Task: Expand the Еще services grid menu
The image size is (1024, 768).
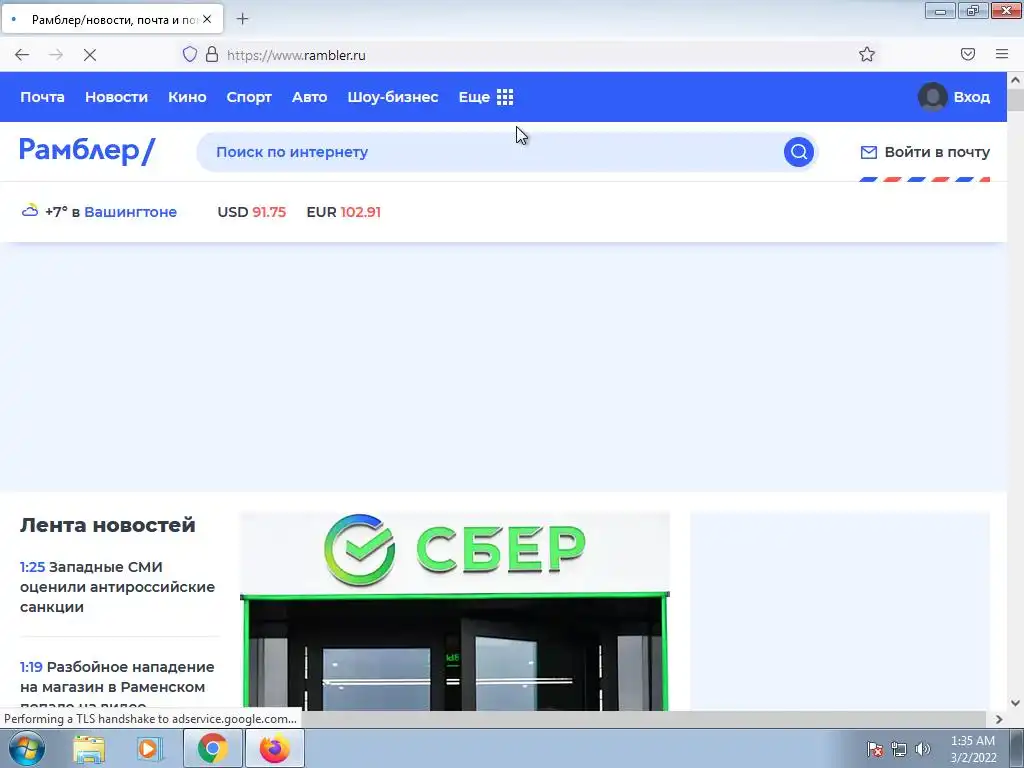Action: (486, 97)
